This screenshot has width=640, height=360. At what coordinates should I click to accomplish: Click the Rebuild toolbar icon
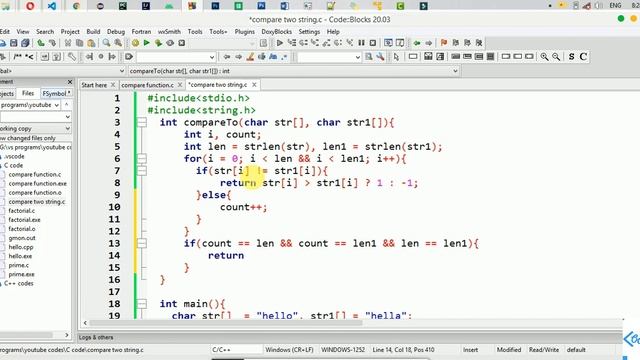[170, 43]
